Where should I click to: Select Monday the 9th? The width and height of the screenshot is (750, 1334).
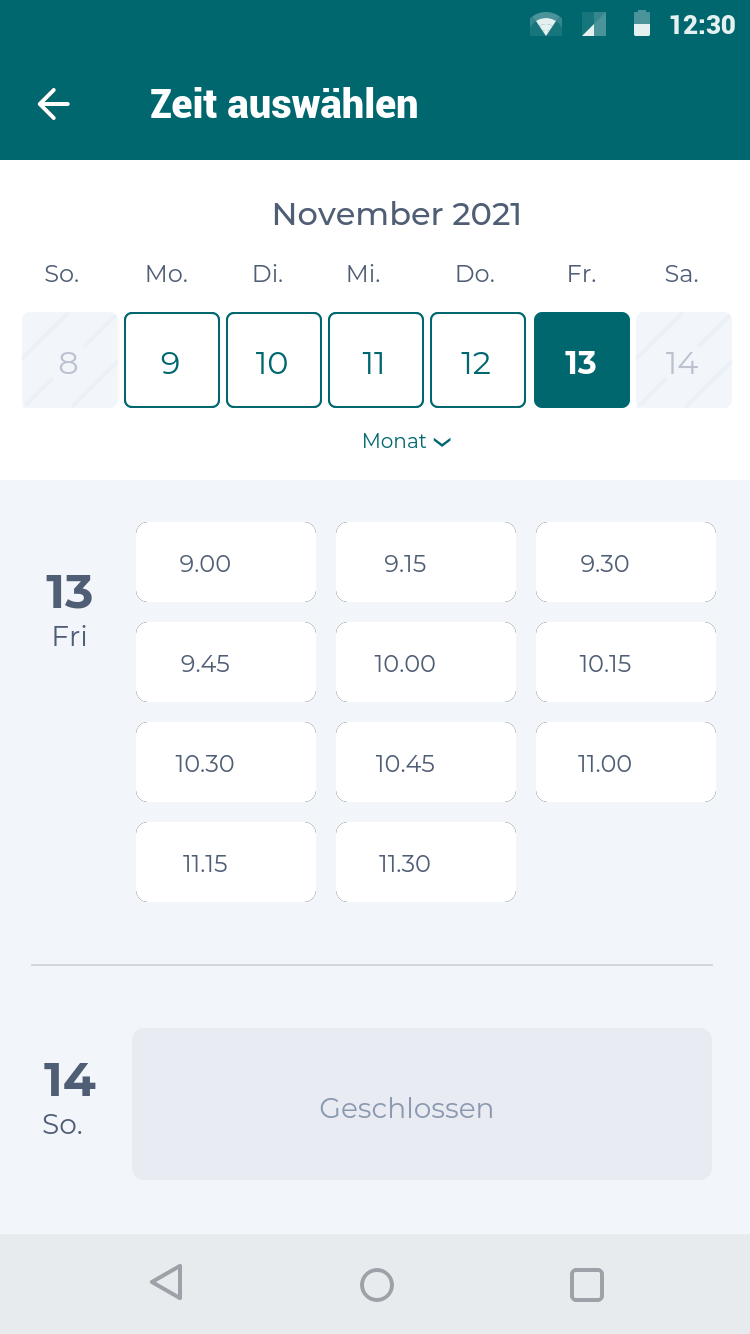point(172,360)
